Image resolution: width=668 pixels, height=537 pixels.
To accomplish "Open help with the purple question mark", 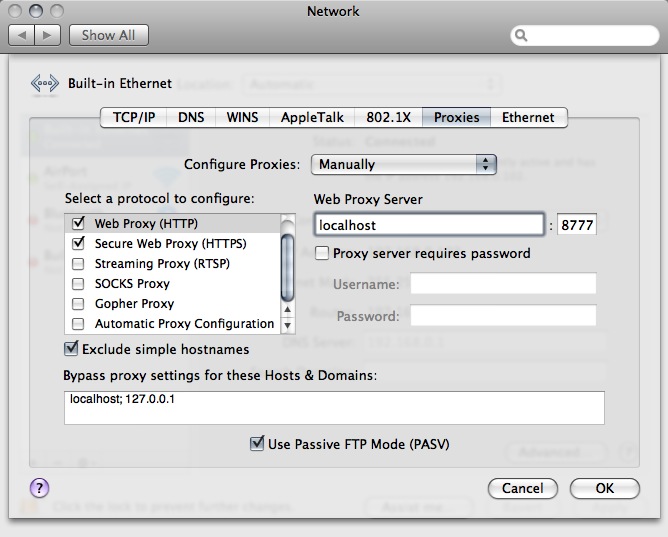I will [39, 488].
